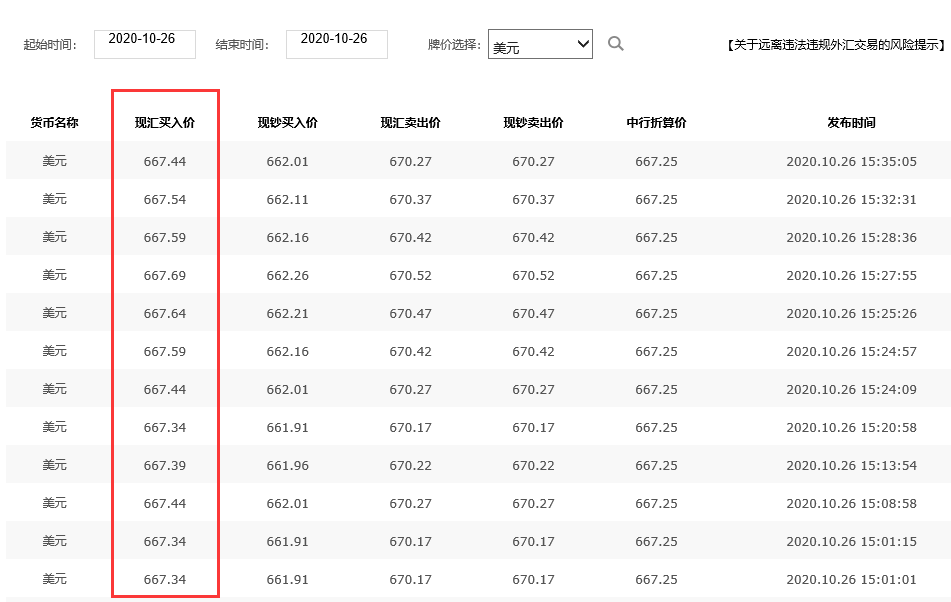
Task: Select the 现钞买入价 column header
Action: pyautogui.click(x=288, y=122)
